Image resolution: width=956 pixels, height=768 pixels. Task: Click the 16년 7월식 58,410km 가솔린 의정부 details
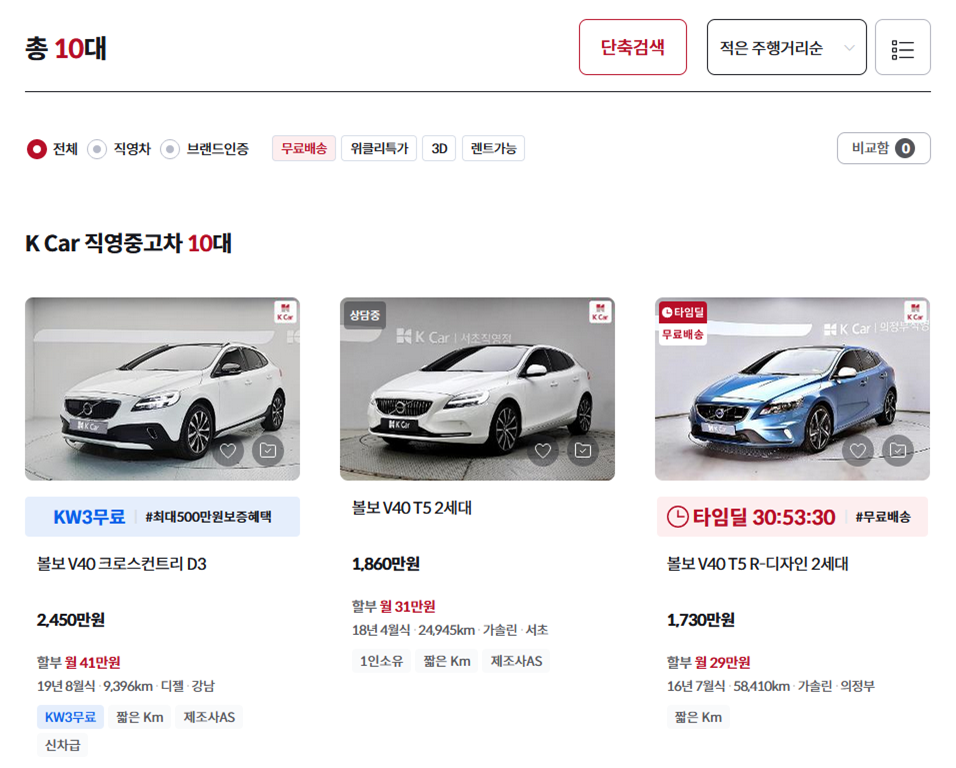[x=771, y=686]
